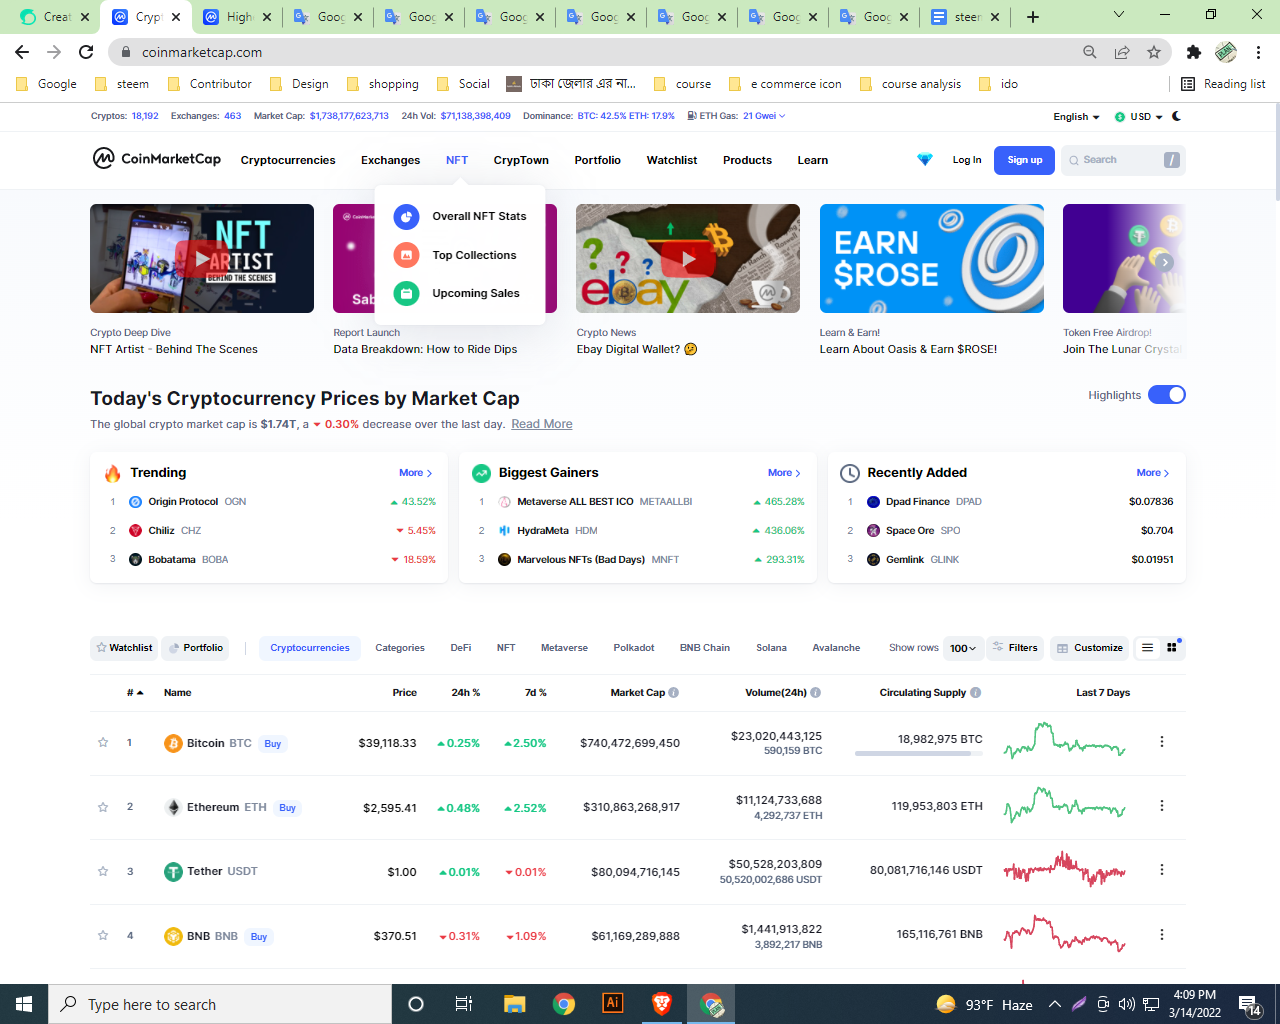
Task: Open the Bitcoin row three-dot menu
Action: click(x=1161, y=741)
